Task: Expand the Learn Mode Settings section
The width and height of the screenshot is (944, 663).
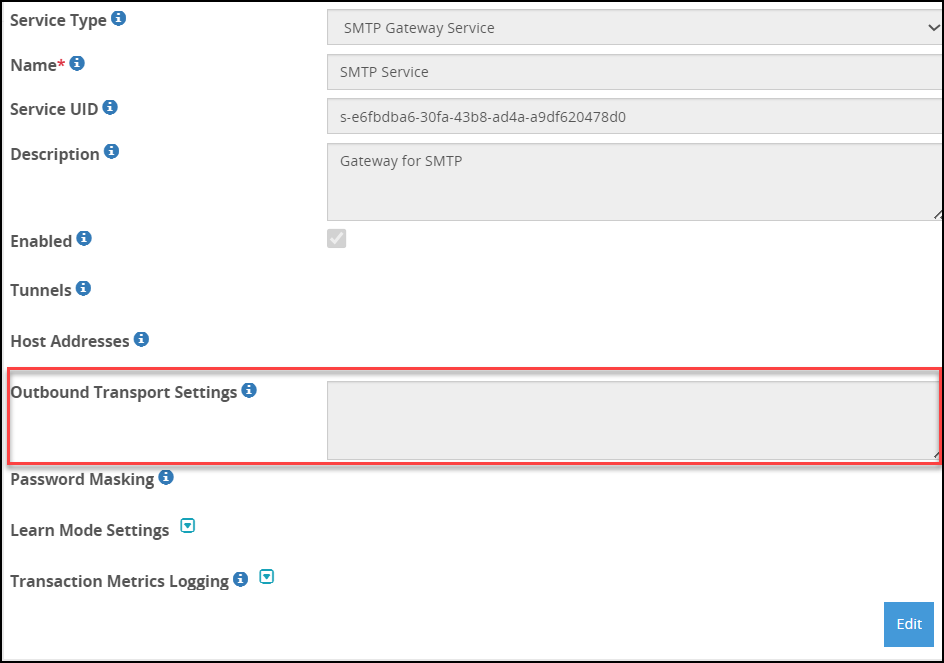Action: coord(188,526)
